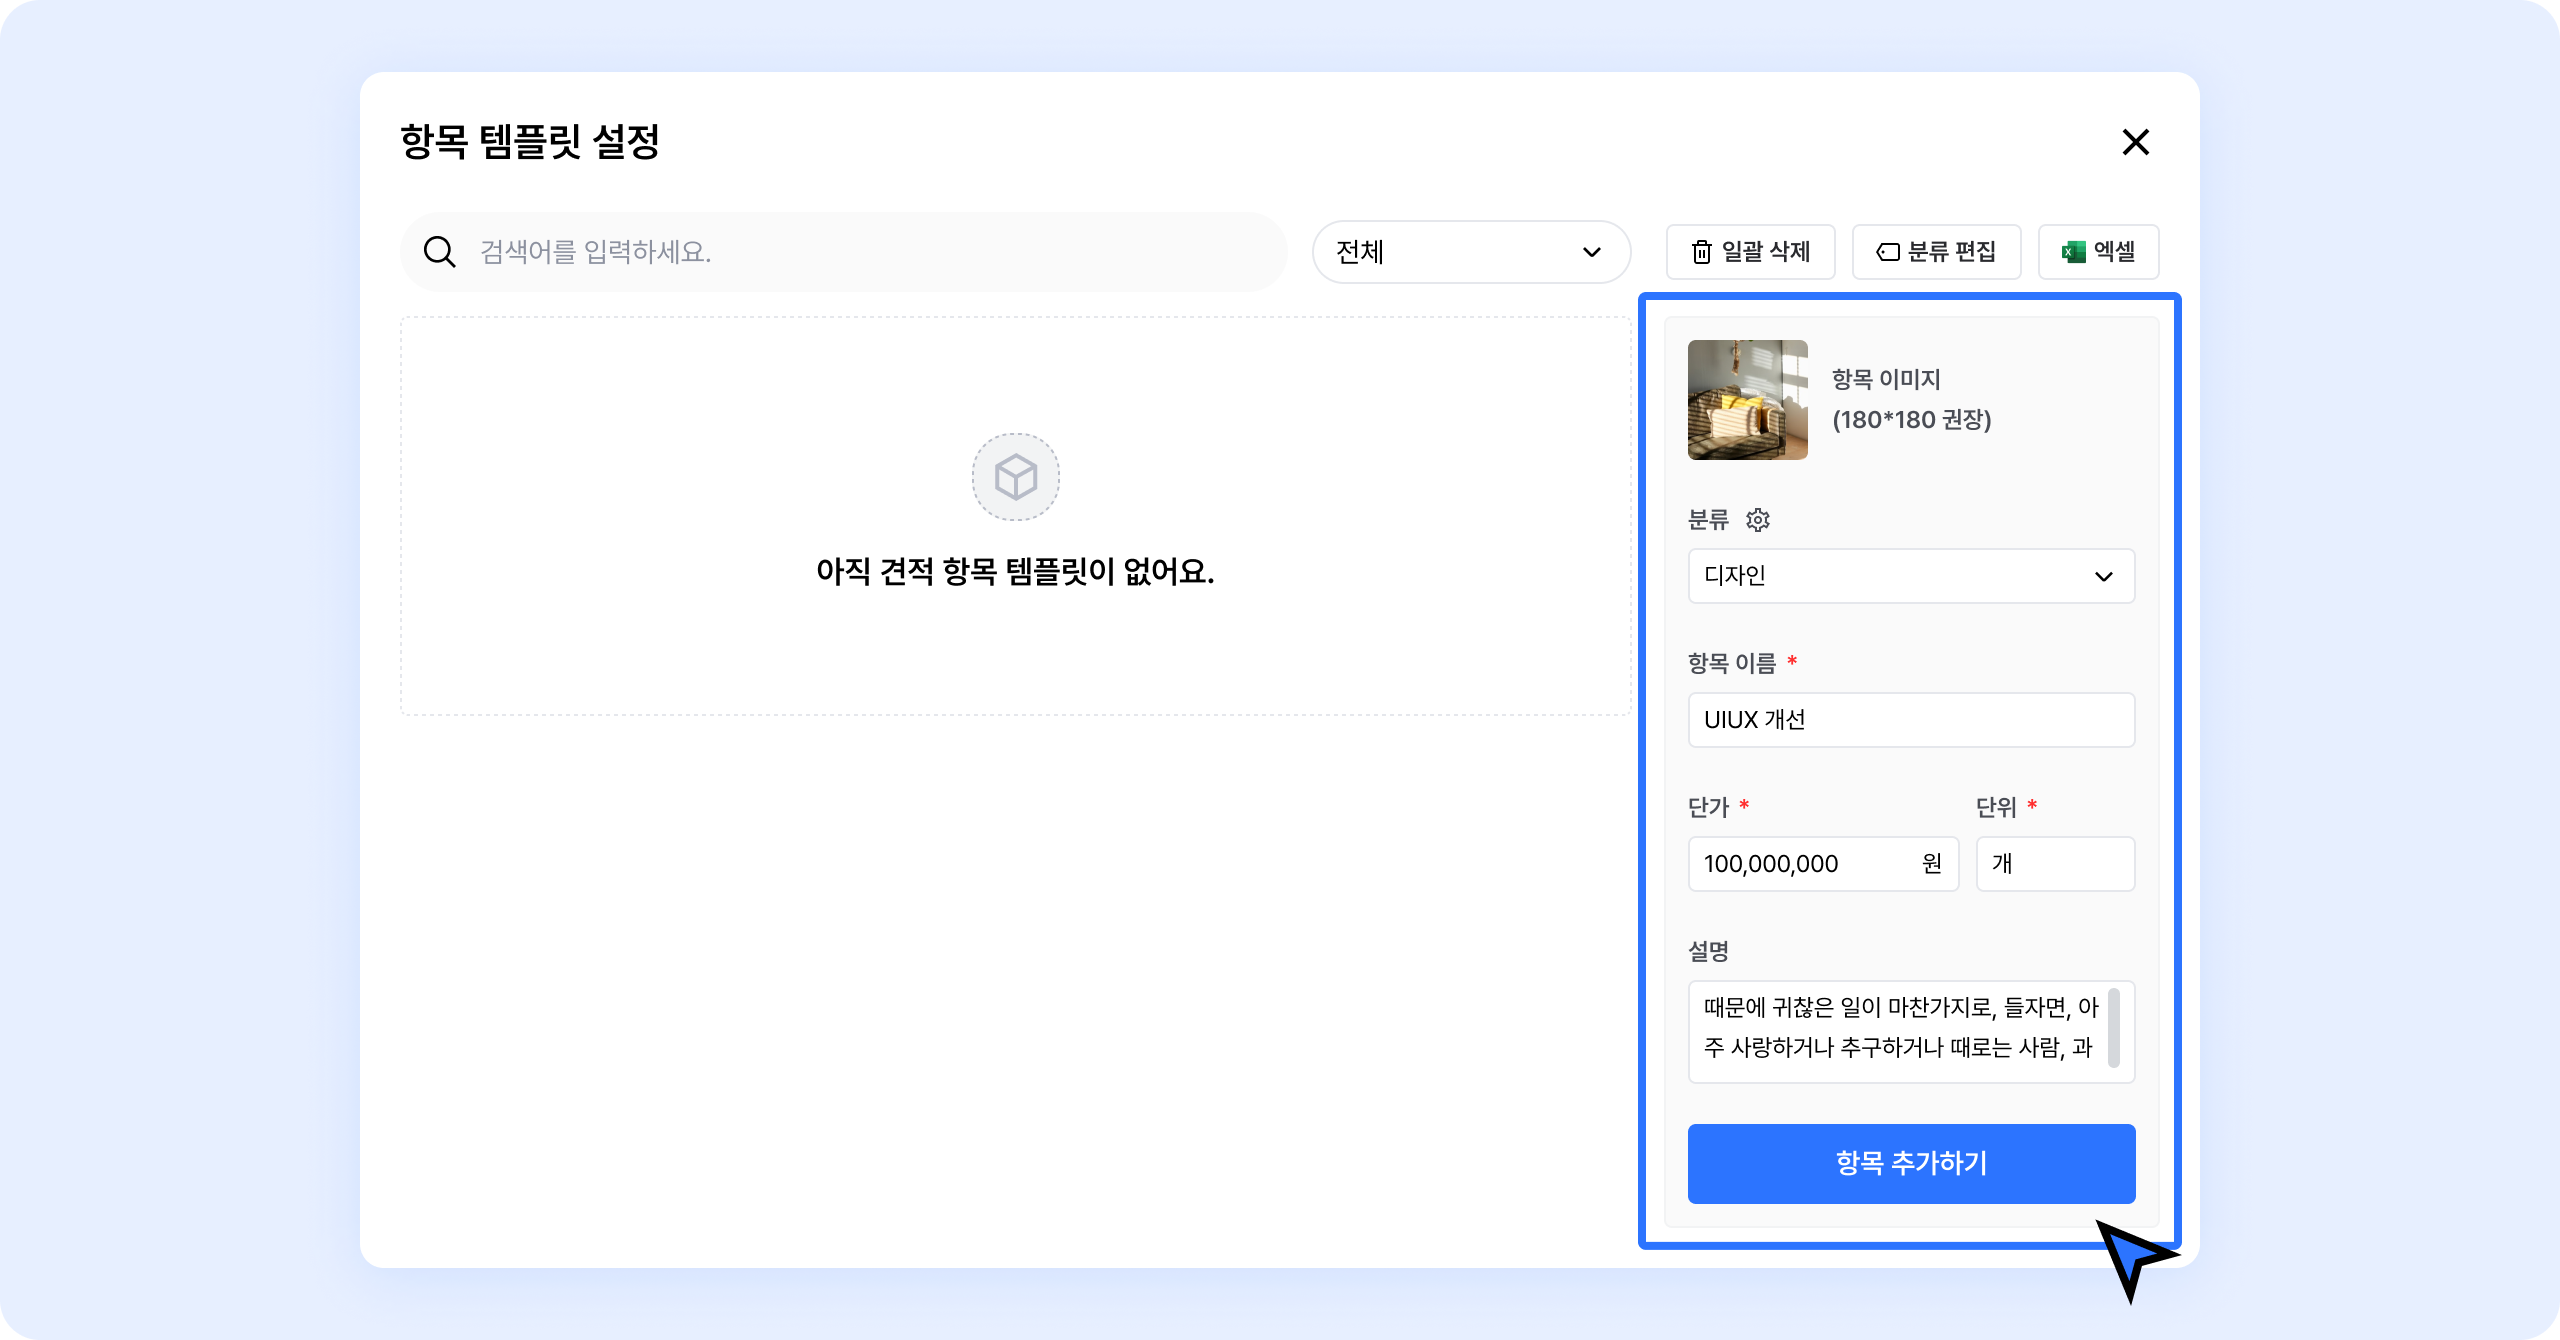Click the Excel icon in 엑셀 button
This screenshot has height=1340, width=2560.
pos(2073,252)
